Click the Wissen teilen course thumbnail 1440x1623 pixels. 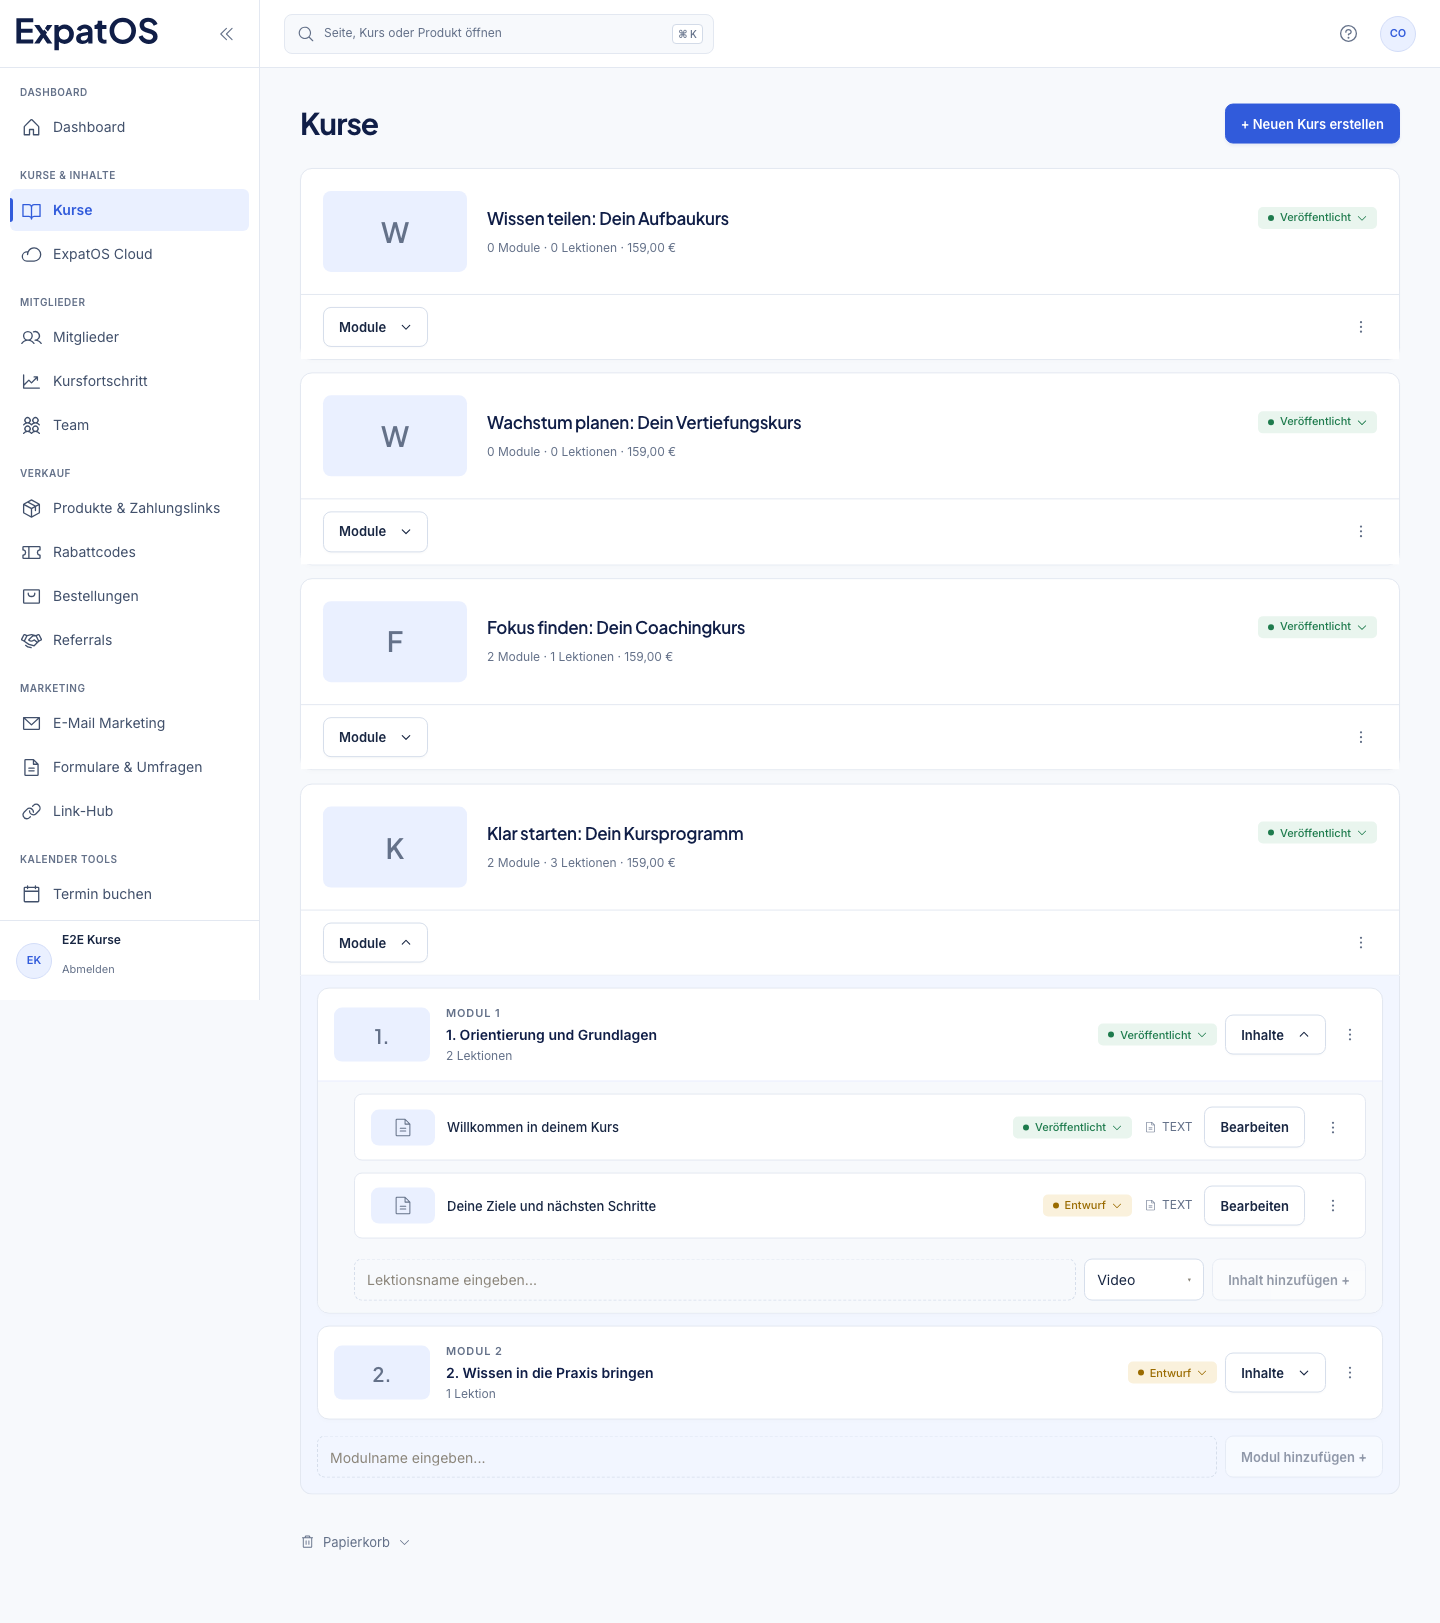coord(395,232)
